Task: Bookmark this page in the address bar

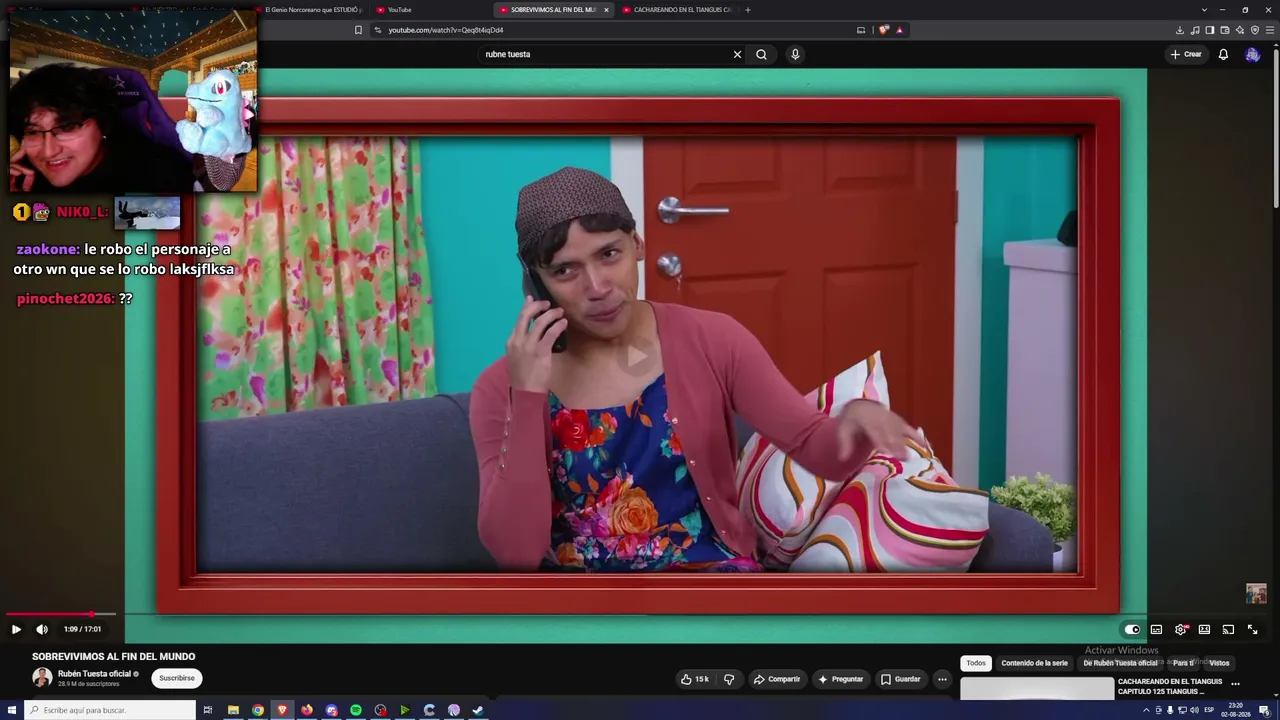Action: (358, 30)
